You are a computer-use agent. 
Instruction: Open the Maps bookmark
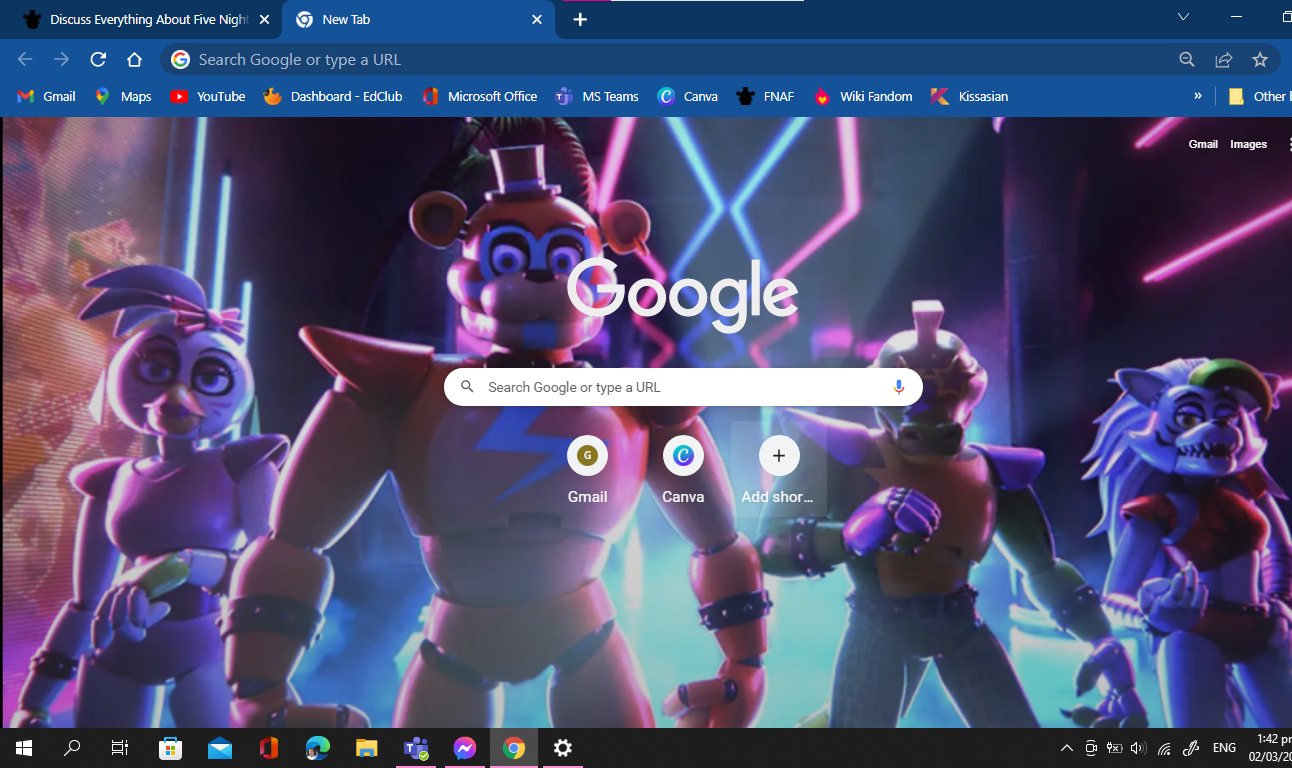click(x=123, y=97)
